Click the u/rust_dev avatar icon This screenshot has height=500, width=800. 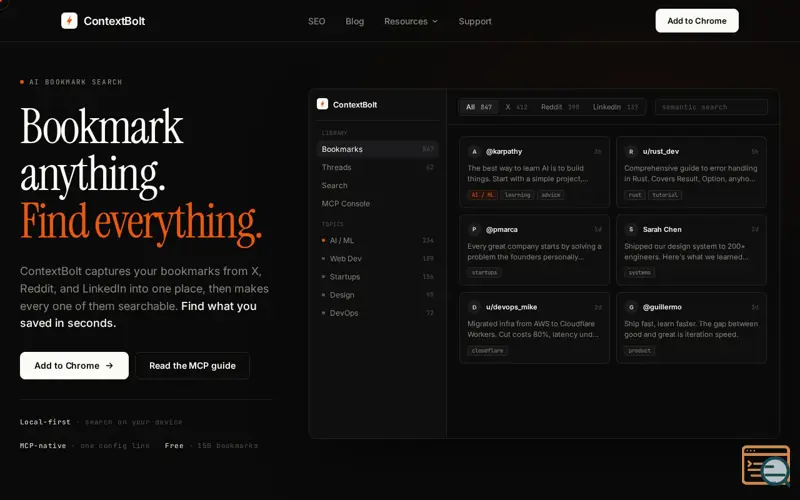click(631, 152)
